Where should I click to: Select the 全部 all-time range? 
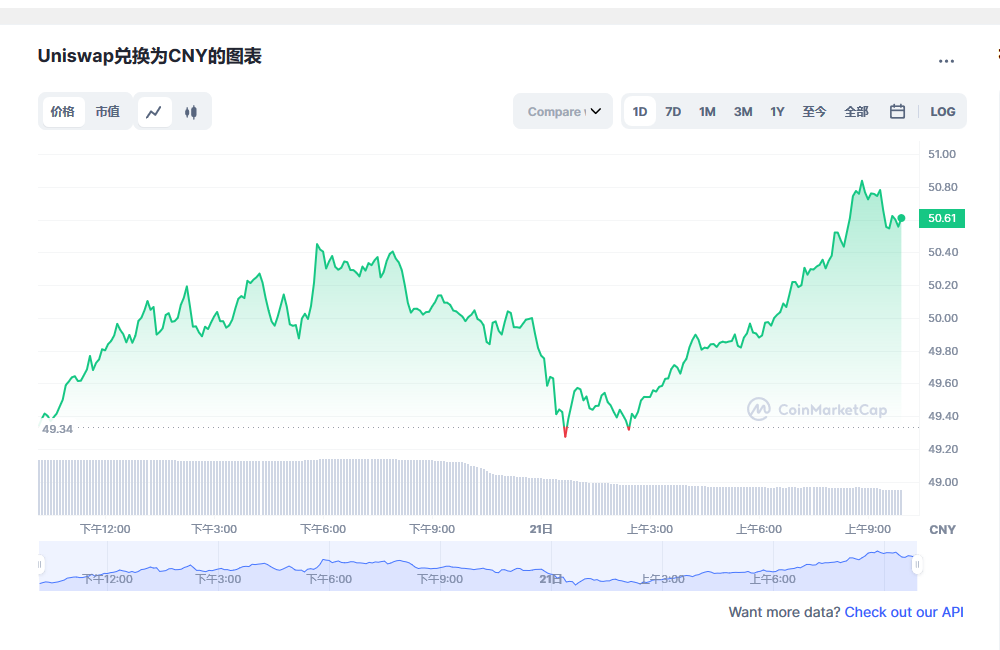[x=857, y=112]
